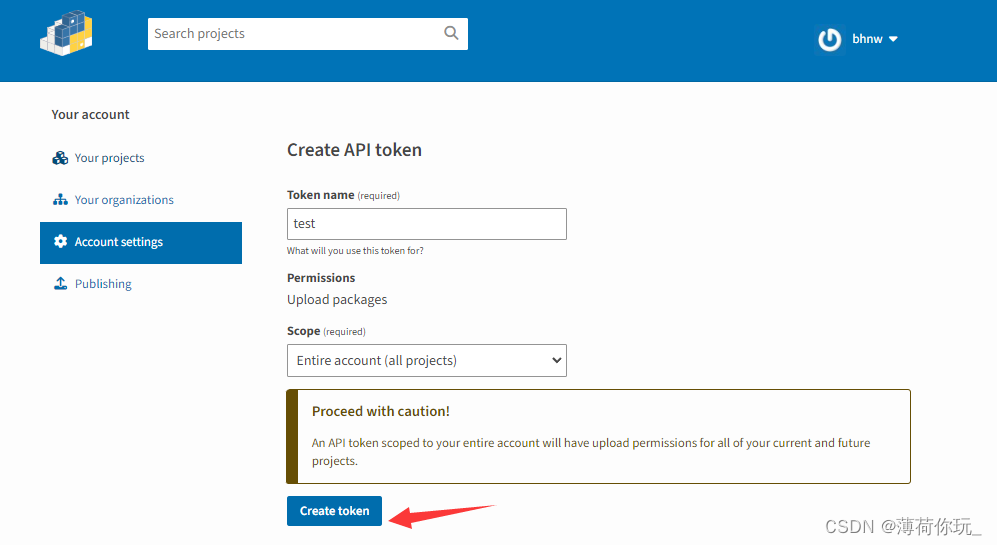The height and width of the screenshot is (545, 997).
Task: Click the sitemap icon beside Your organizations
Action: coord(60,200)
